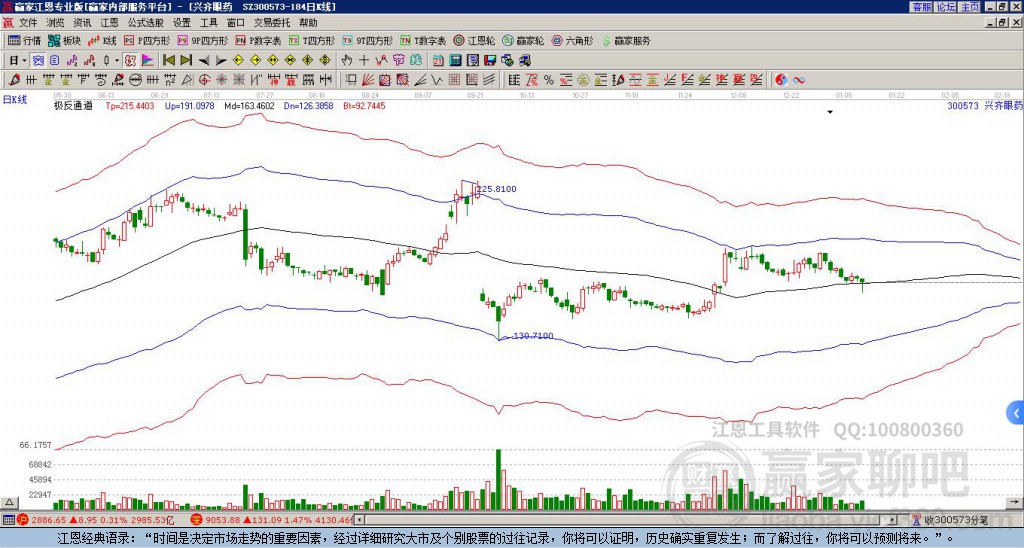Open the 板块 sector view
The height and width of the screenshot is (548, 1024).
coord(64,40)
